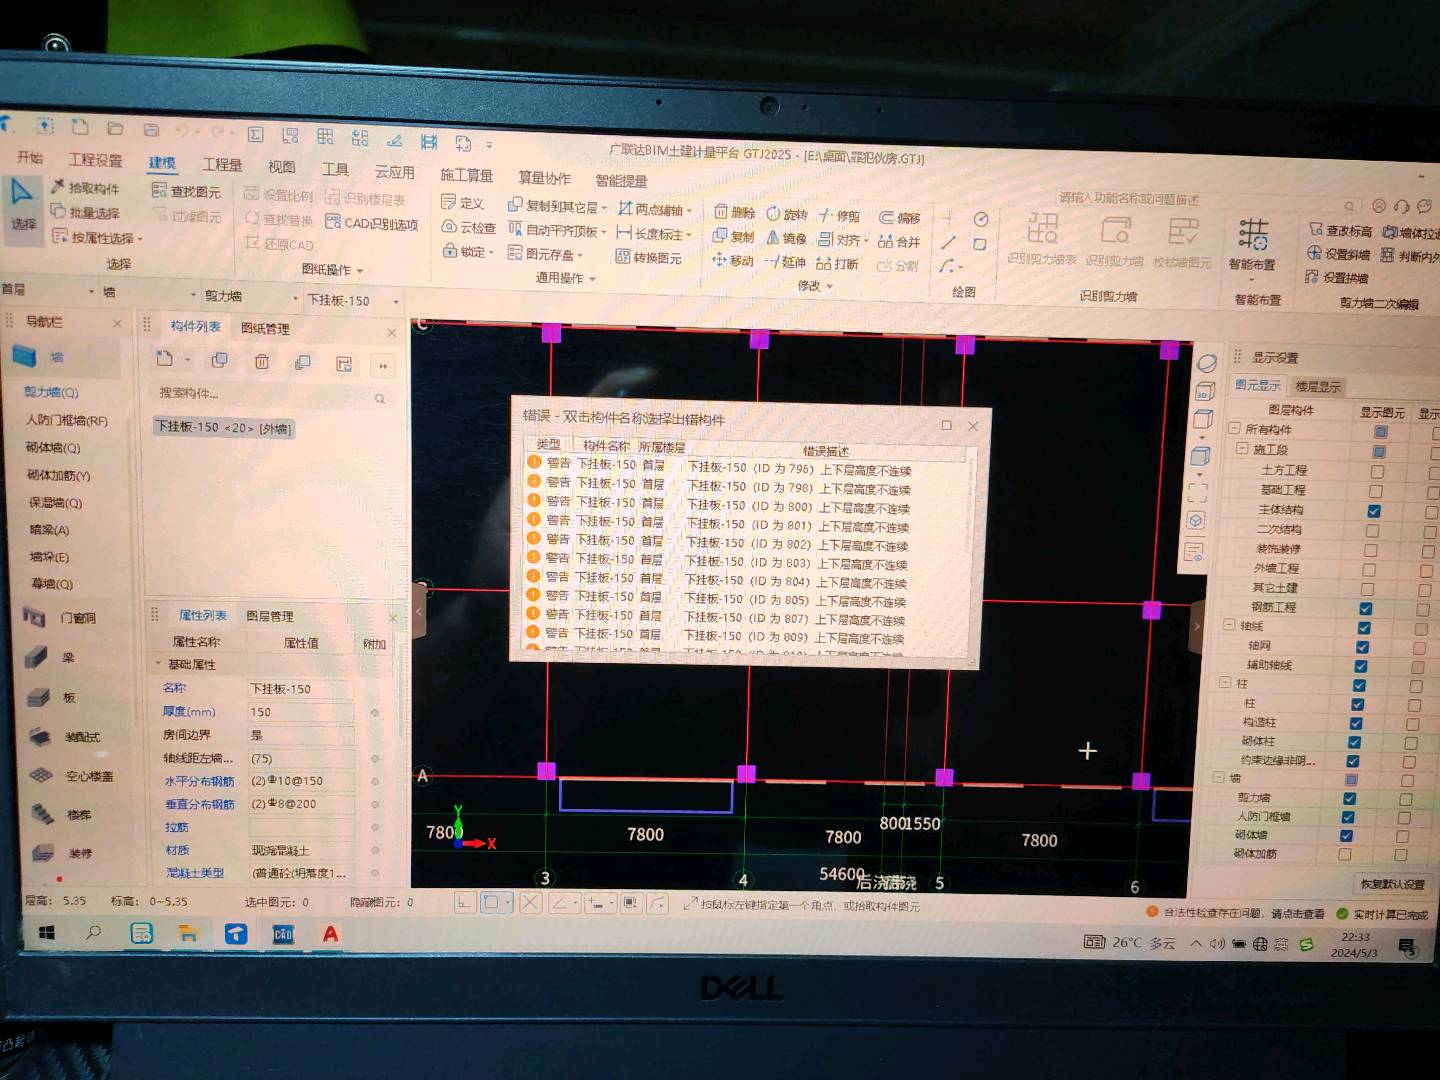Viewport: 1440px width, 1080px height.
Task: Click the straight line draw tool
Action: (x=949, y=242)
